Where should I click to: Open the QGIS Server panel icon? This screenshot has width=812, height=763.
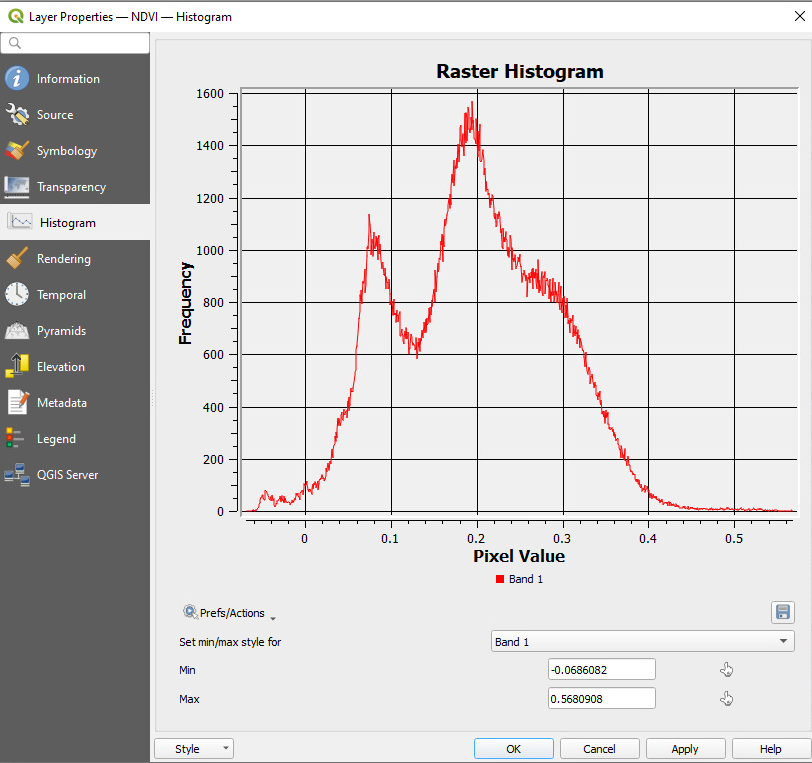(20, 474)
